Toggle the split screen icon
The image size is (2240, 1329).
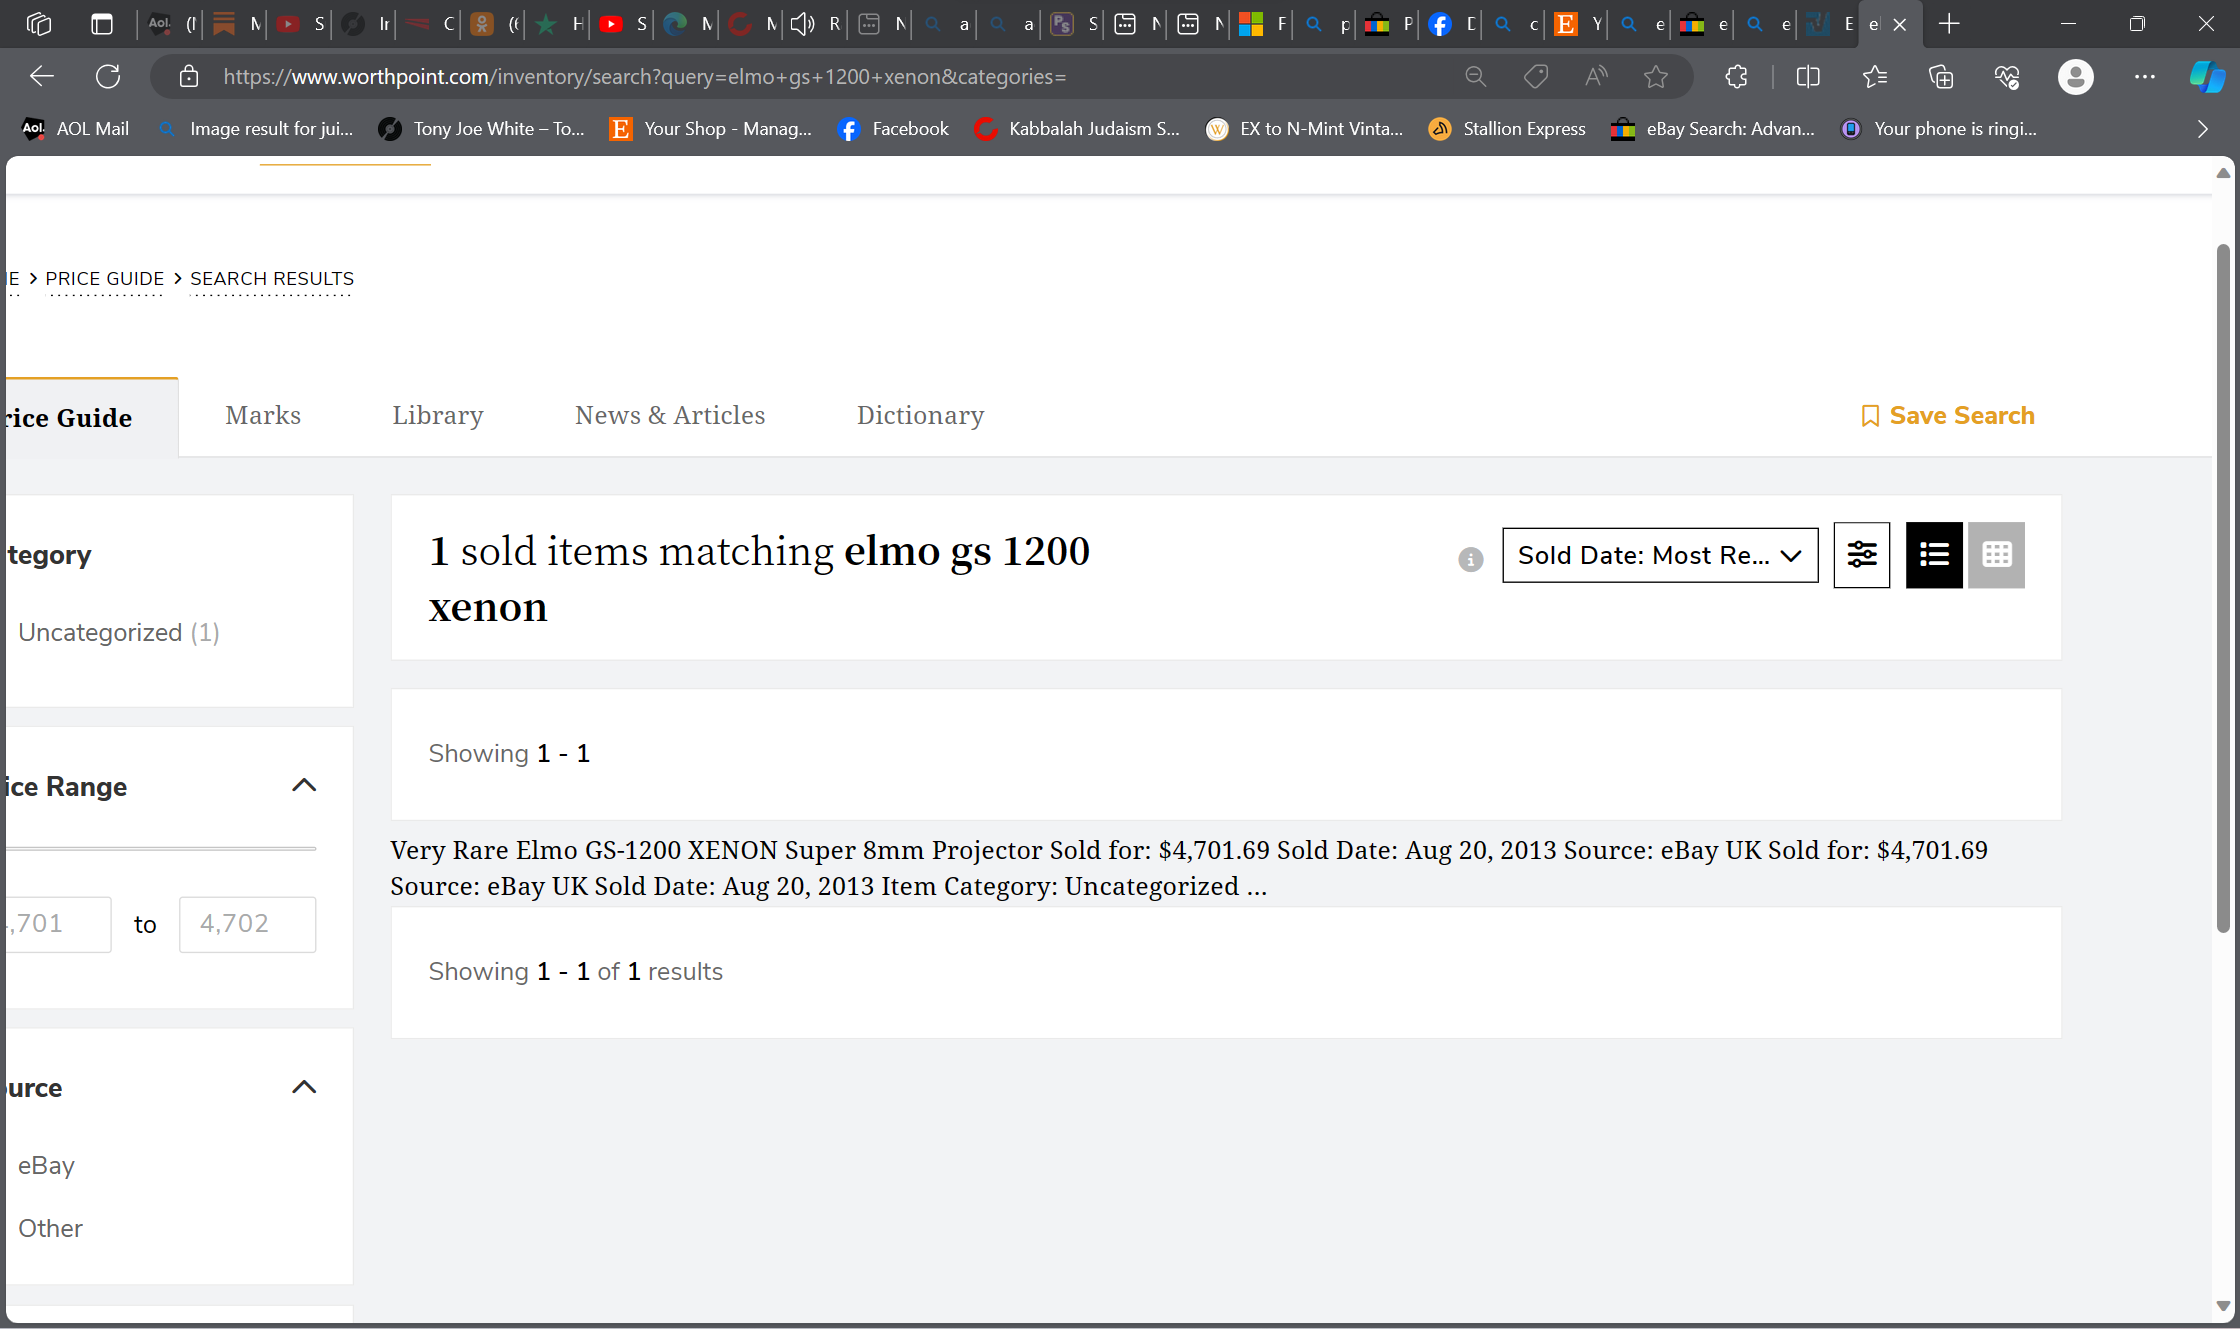pyautogui.click(x=1808, y=76)
